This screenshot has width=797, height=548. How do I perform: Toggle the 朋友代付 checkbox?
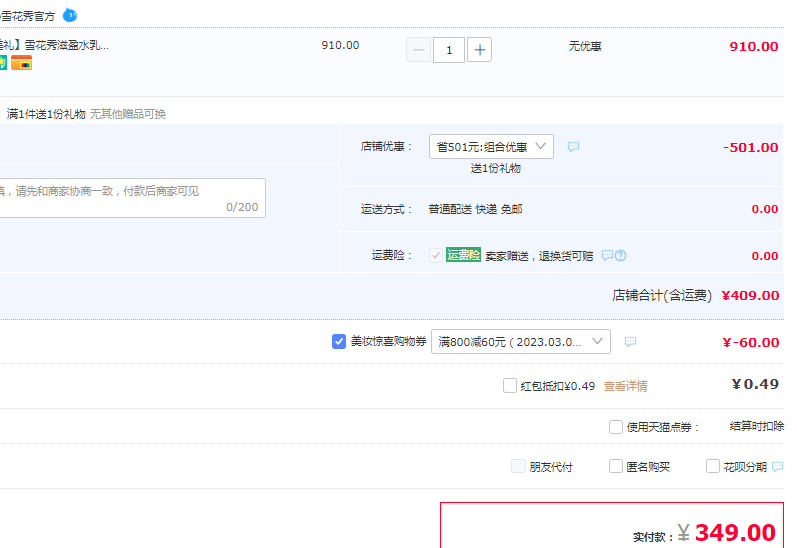[x=518, y=466]
